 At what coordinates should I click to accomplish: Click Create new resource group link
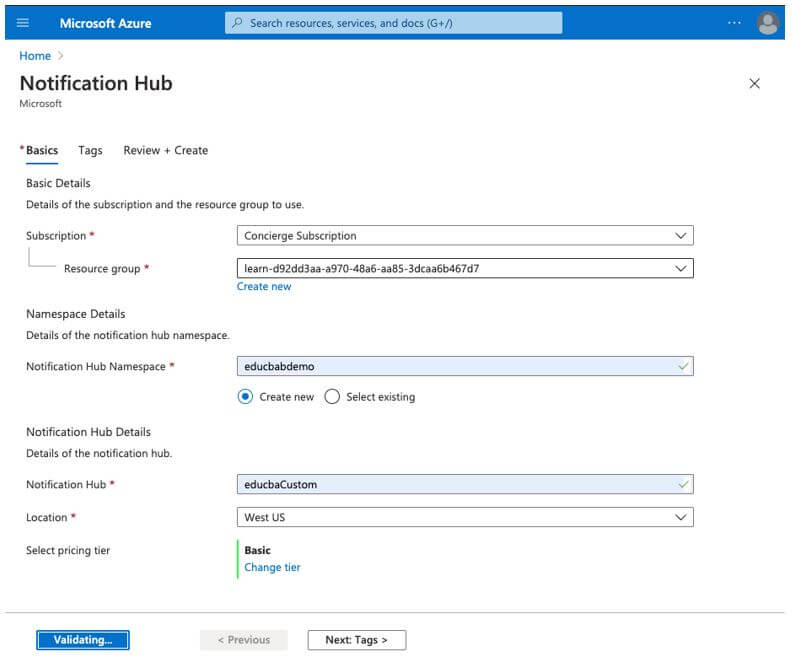click(264, 286)
